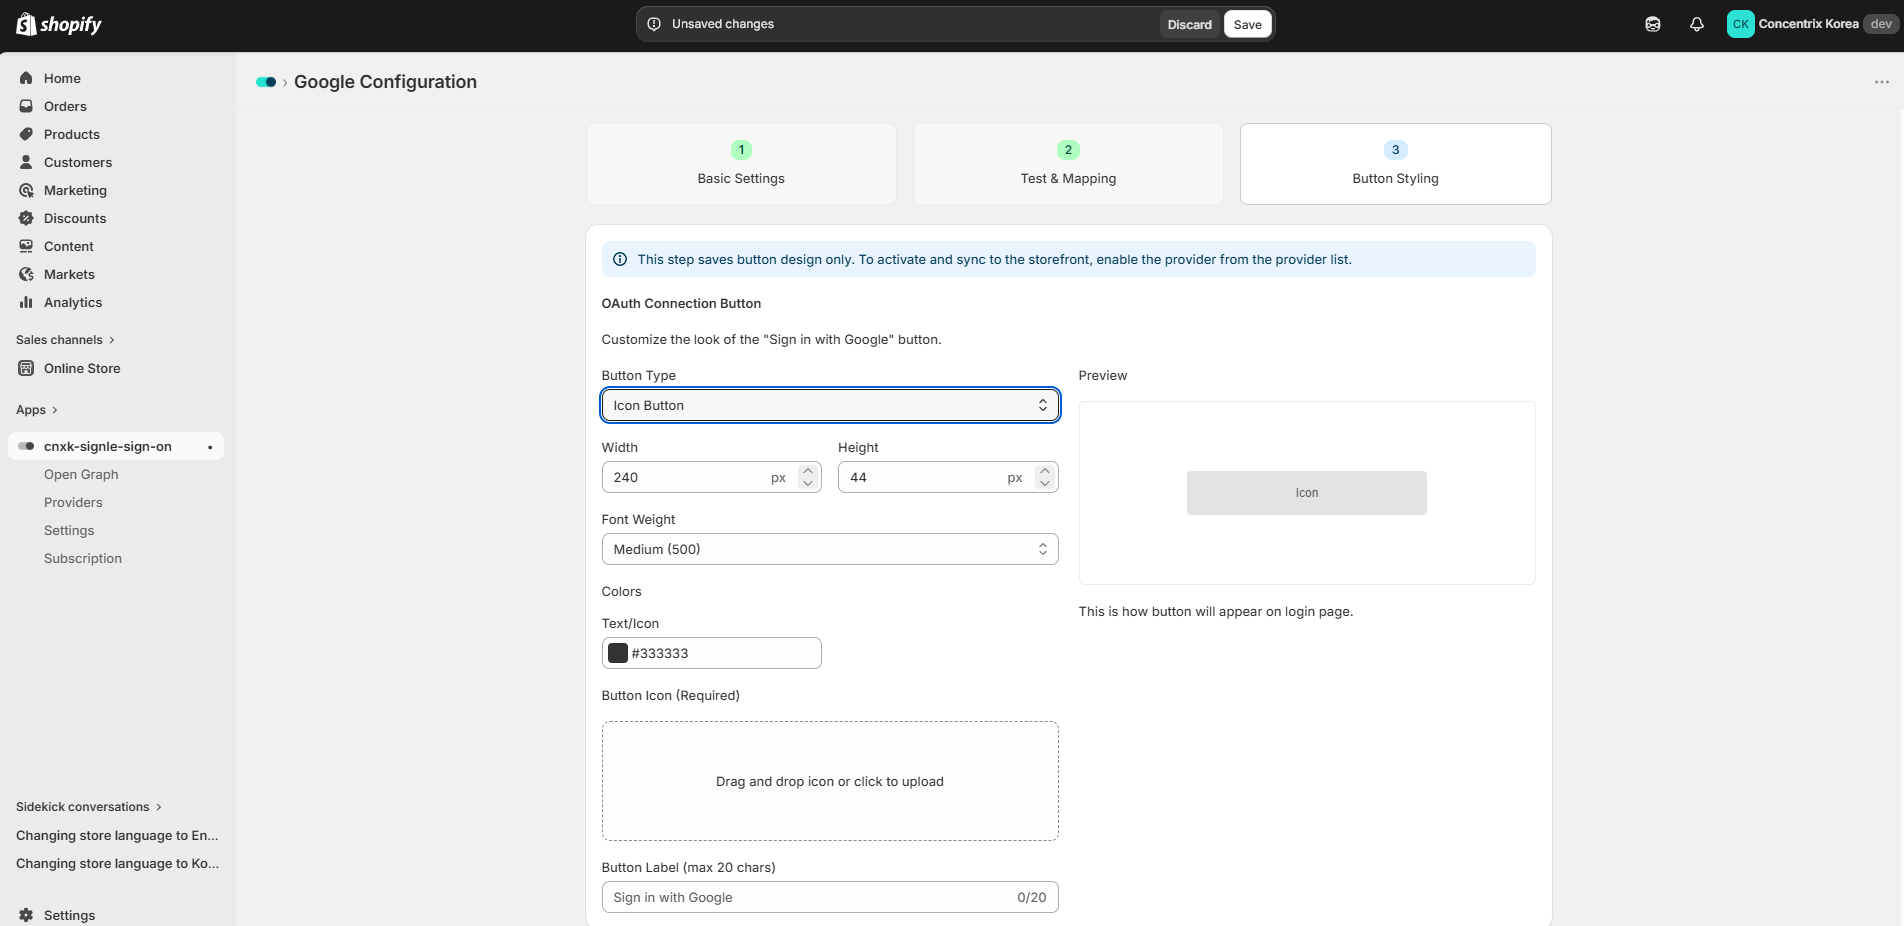Go to Products page
This screenshot has width=1904, height=926.
[72, 134]
